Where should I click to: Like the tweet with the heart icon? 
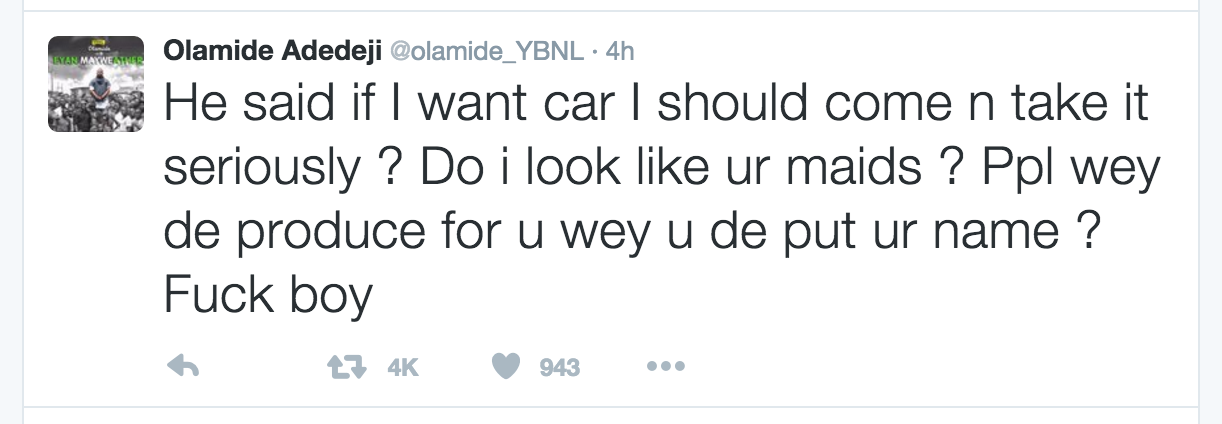coord(508,368)
